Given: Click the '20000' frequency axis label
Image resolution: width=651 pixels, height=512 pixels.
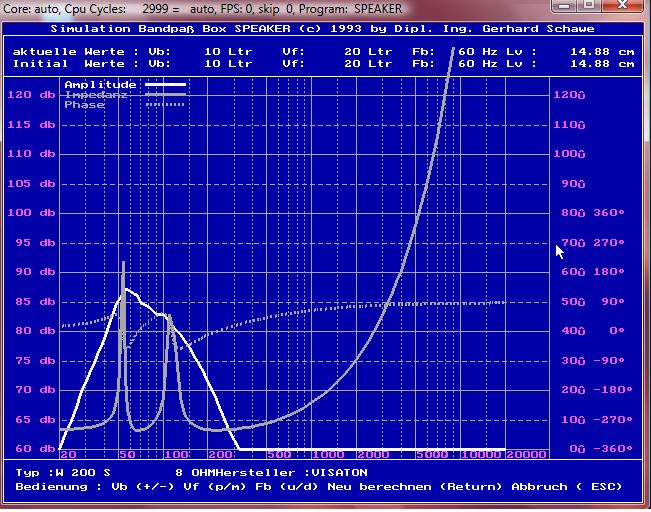Looking at the screenshot, I should coord(526,455).
